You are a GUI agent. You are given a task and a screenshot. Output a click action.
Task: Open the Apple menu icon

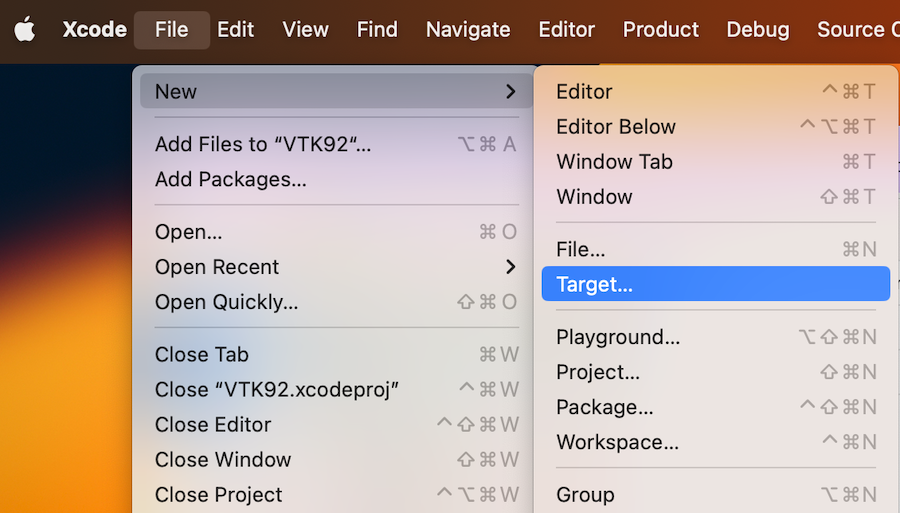tap(25, 30)
